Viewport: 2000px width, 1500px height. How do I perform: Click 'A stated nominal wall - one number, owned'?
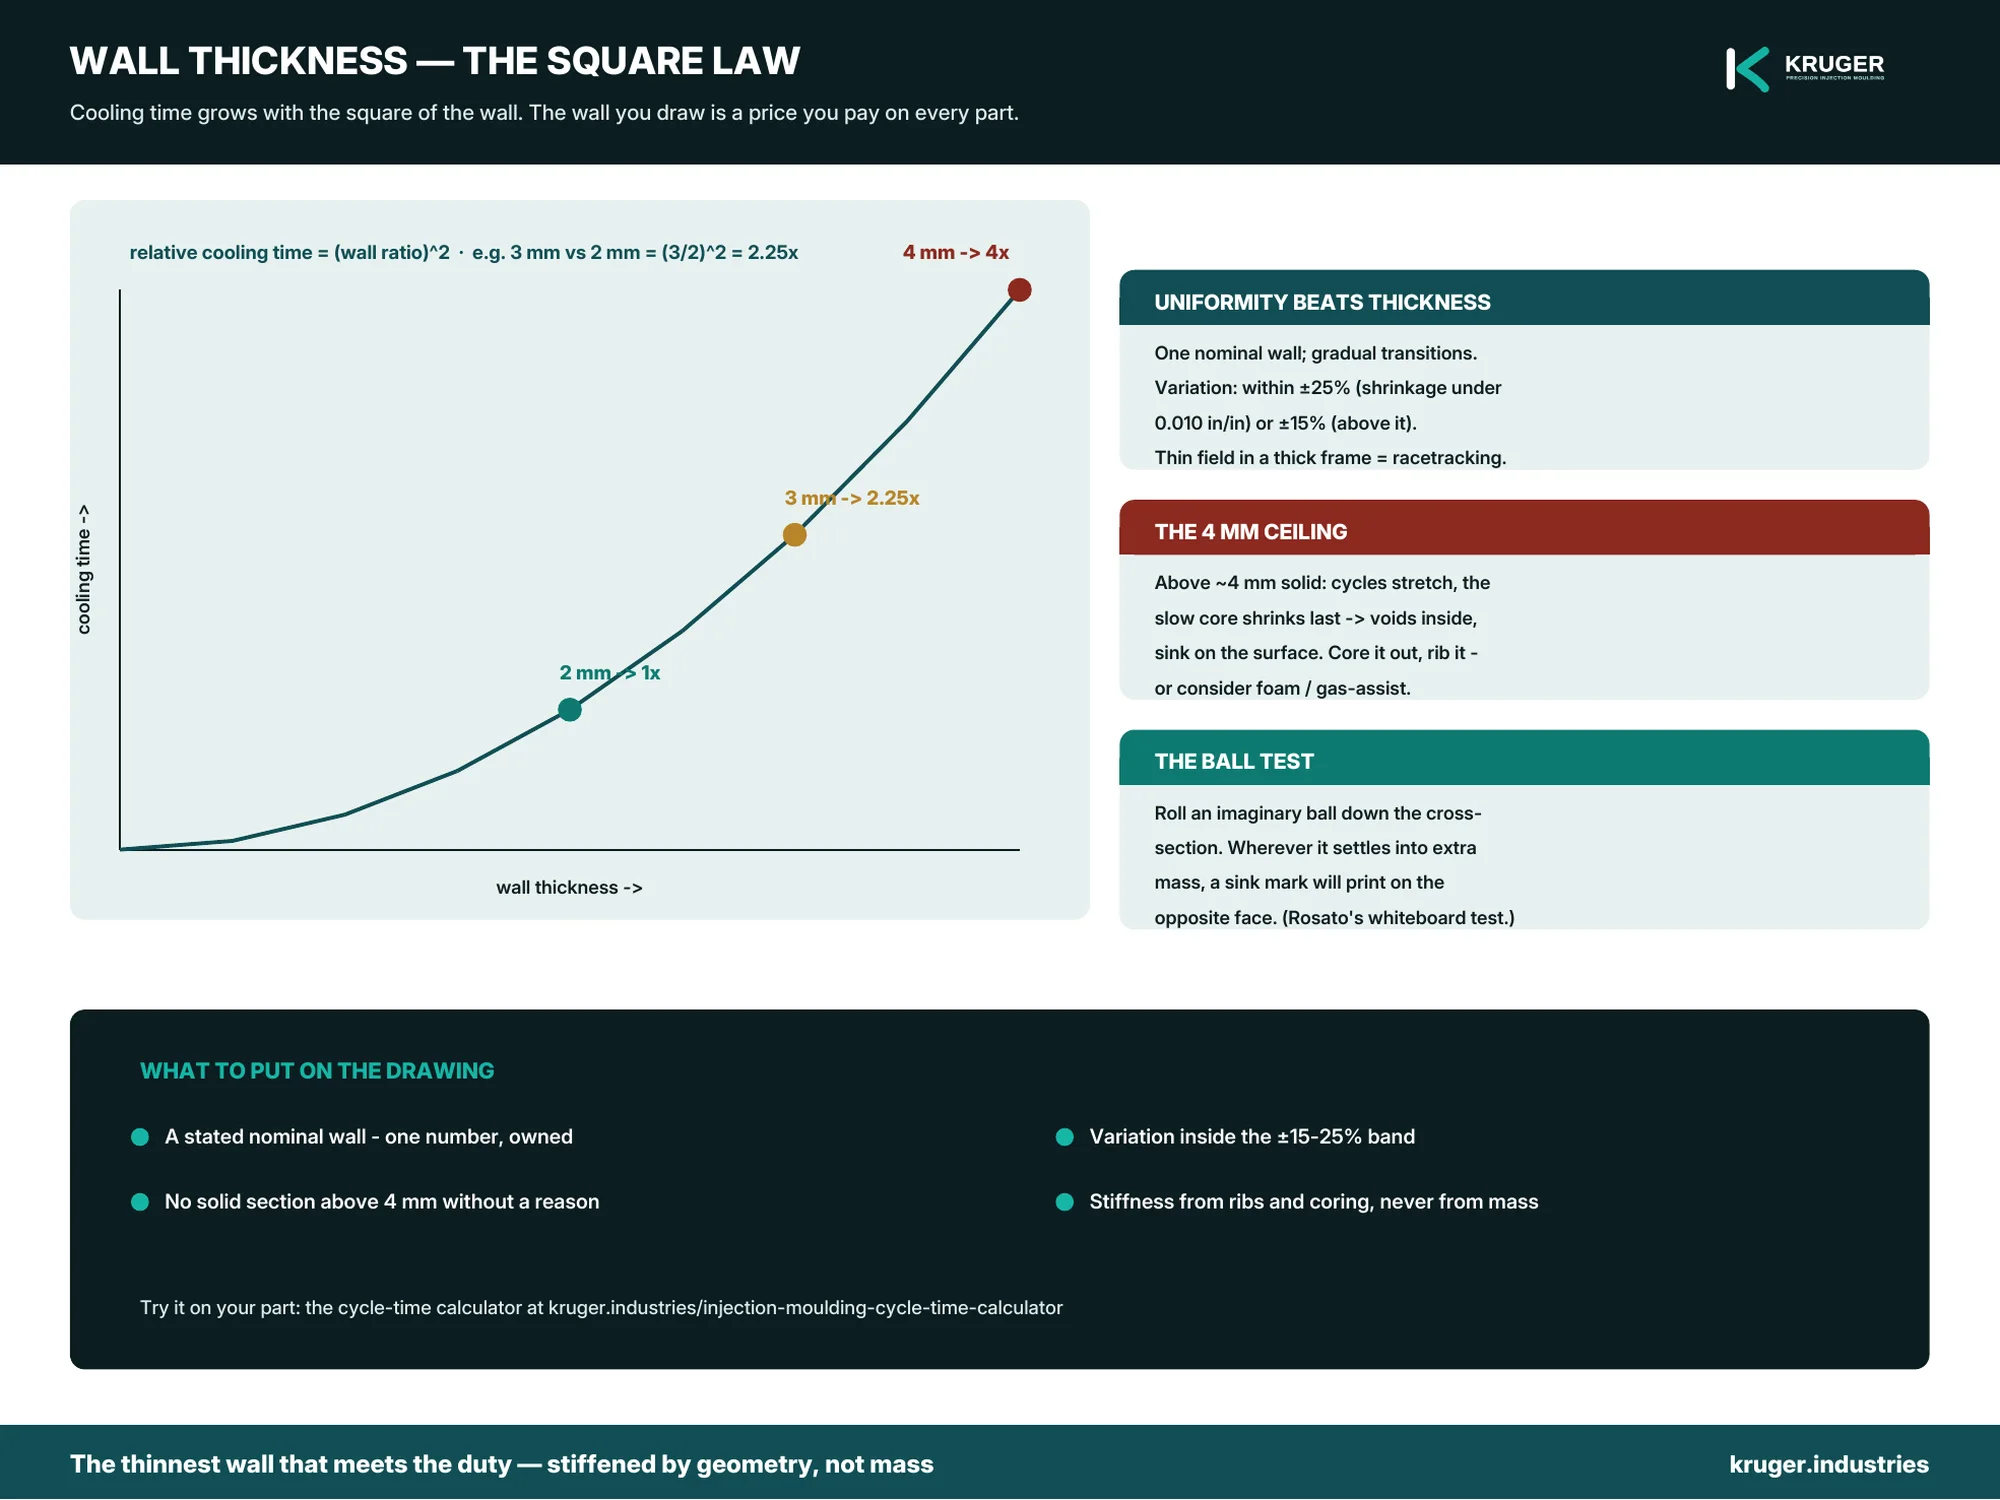point(369,1137)
